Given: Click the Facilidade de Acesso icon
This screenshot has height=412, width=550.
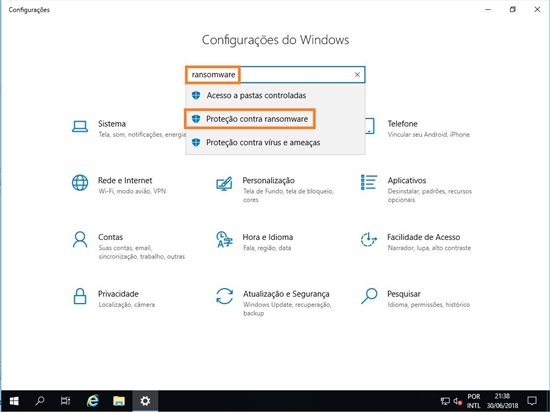Looking at the screenshot, I should pyautogui.click(x=369, y=239).
